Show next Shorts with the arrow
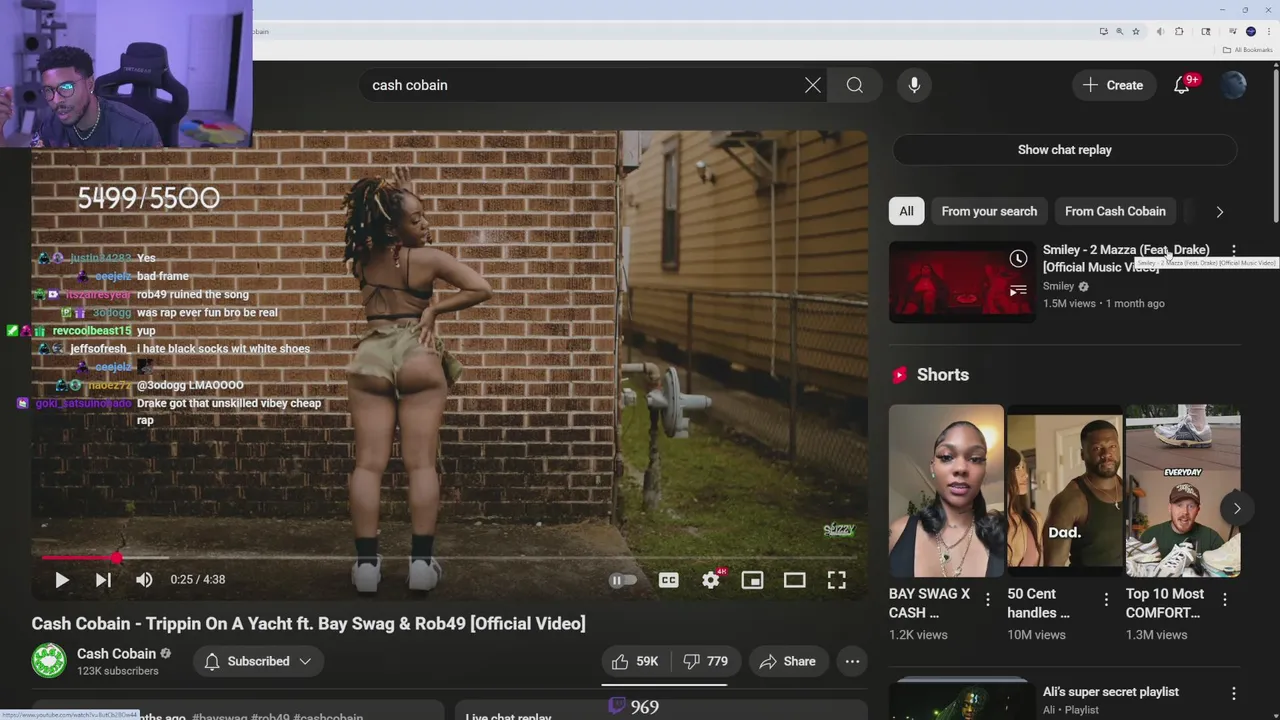Viewport: 1280px width, 720px height. (1237, 508)
